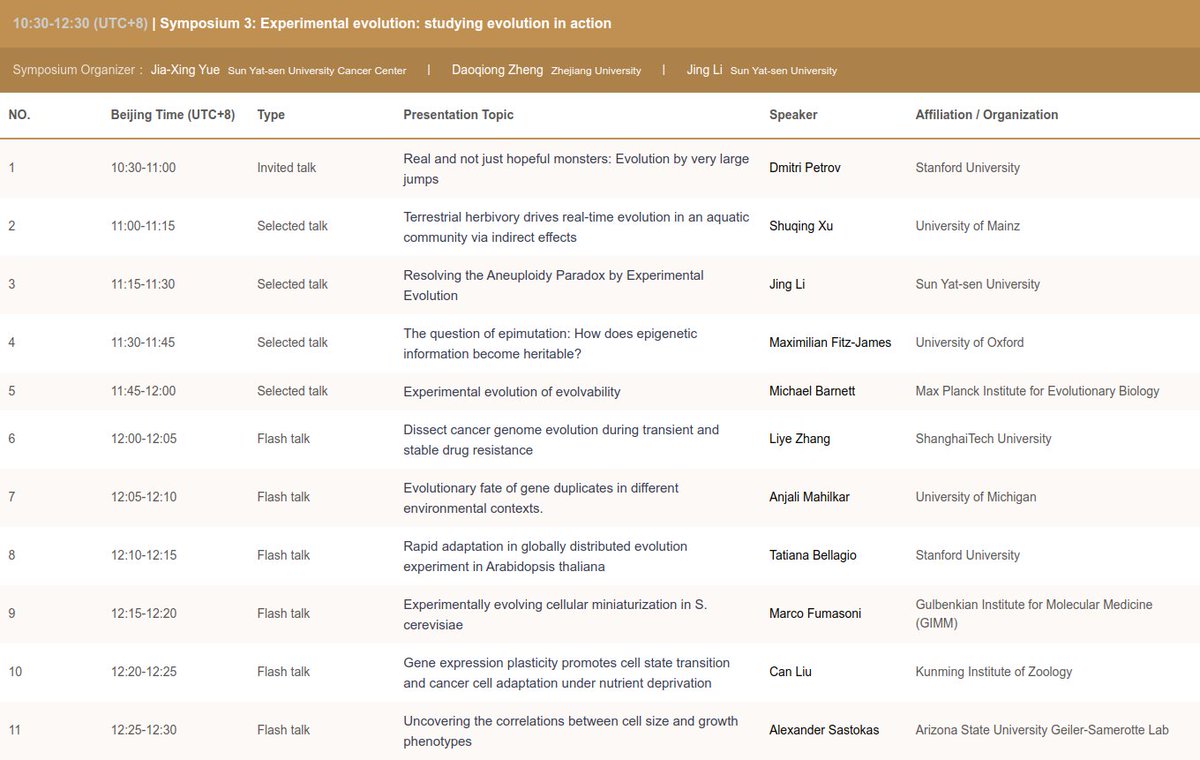1200x760 pixels.
Task: Select the 11:30-11:45 time cell
Action: pyautogui.click(x=143, y=342)
